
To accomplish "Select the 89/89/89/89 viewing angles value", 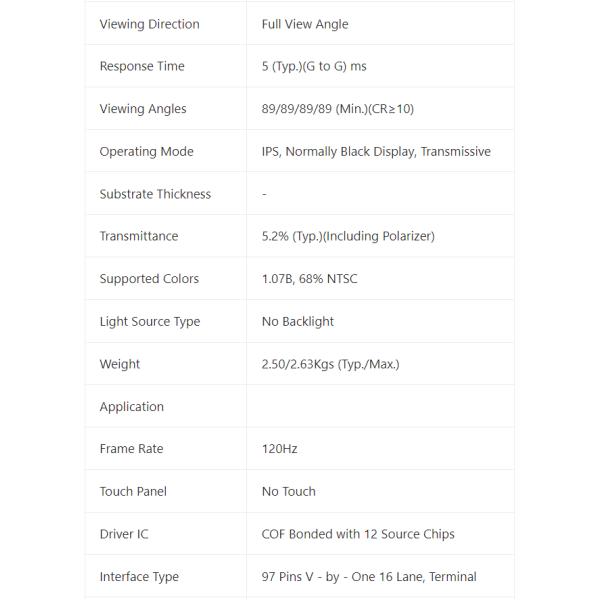I will (337, 109).
